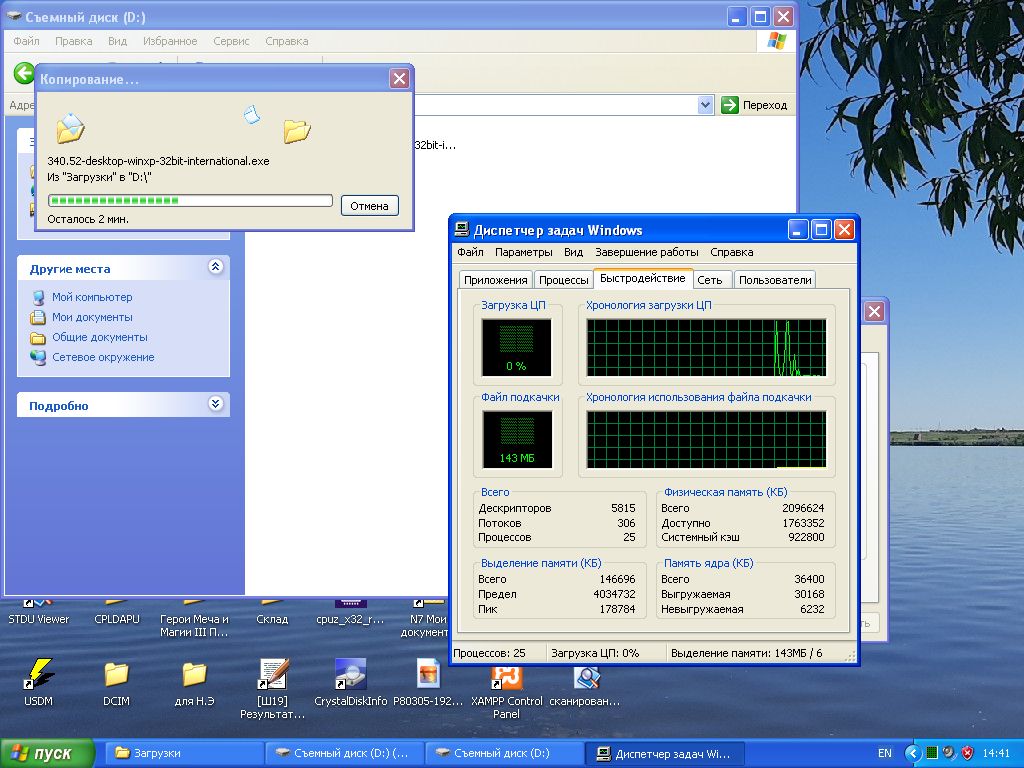Image resolution: width=1024 pixels, height=768 pixels.
Task: Cancel copying with the Отмена button
Action: (x=369, y=205)
